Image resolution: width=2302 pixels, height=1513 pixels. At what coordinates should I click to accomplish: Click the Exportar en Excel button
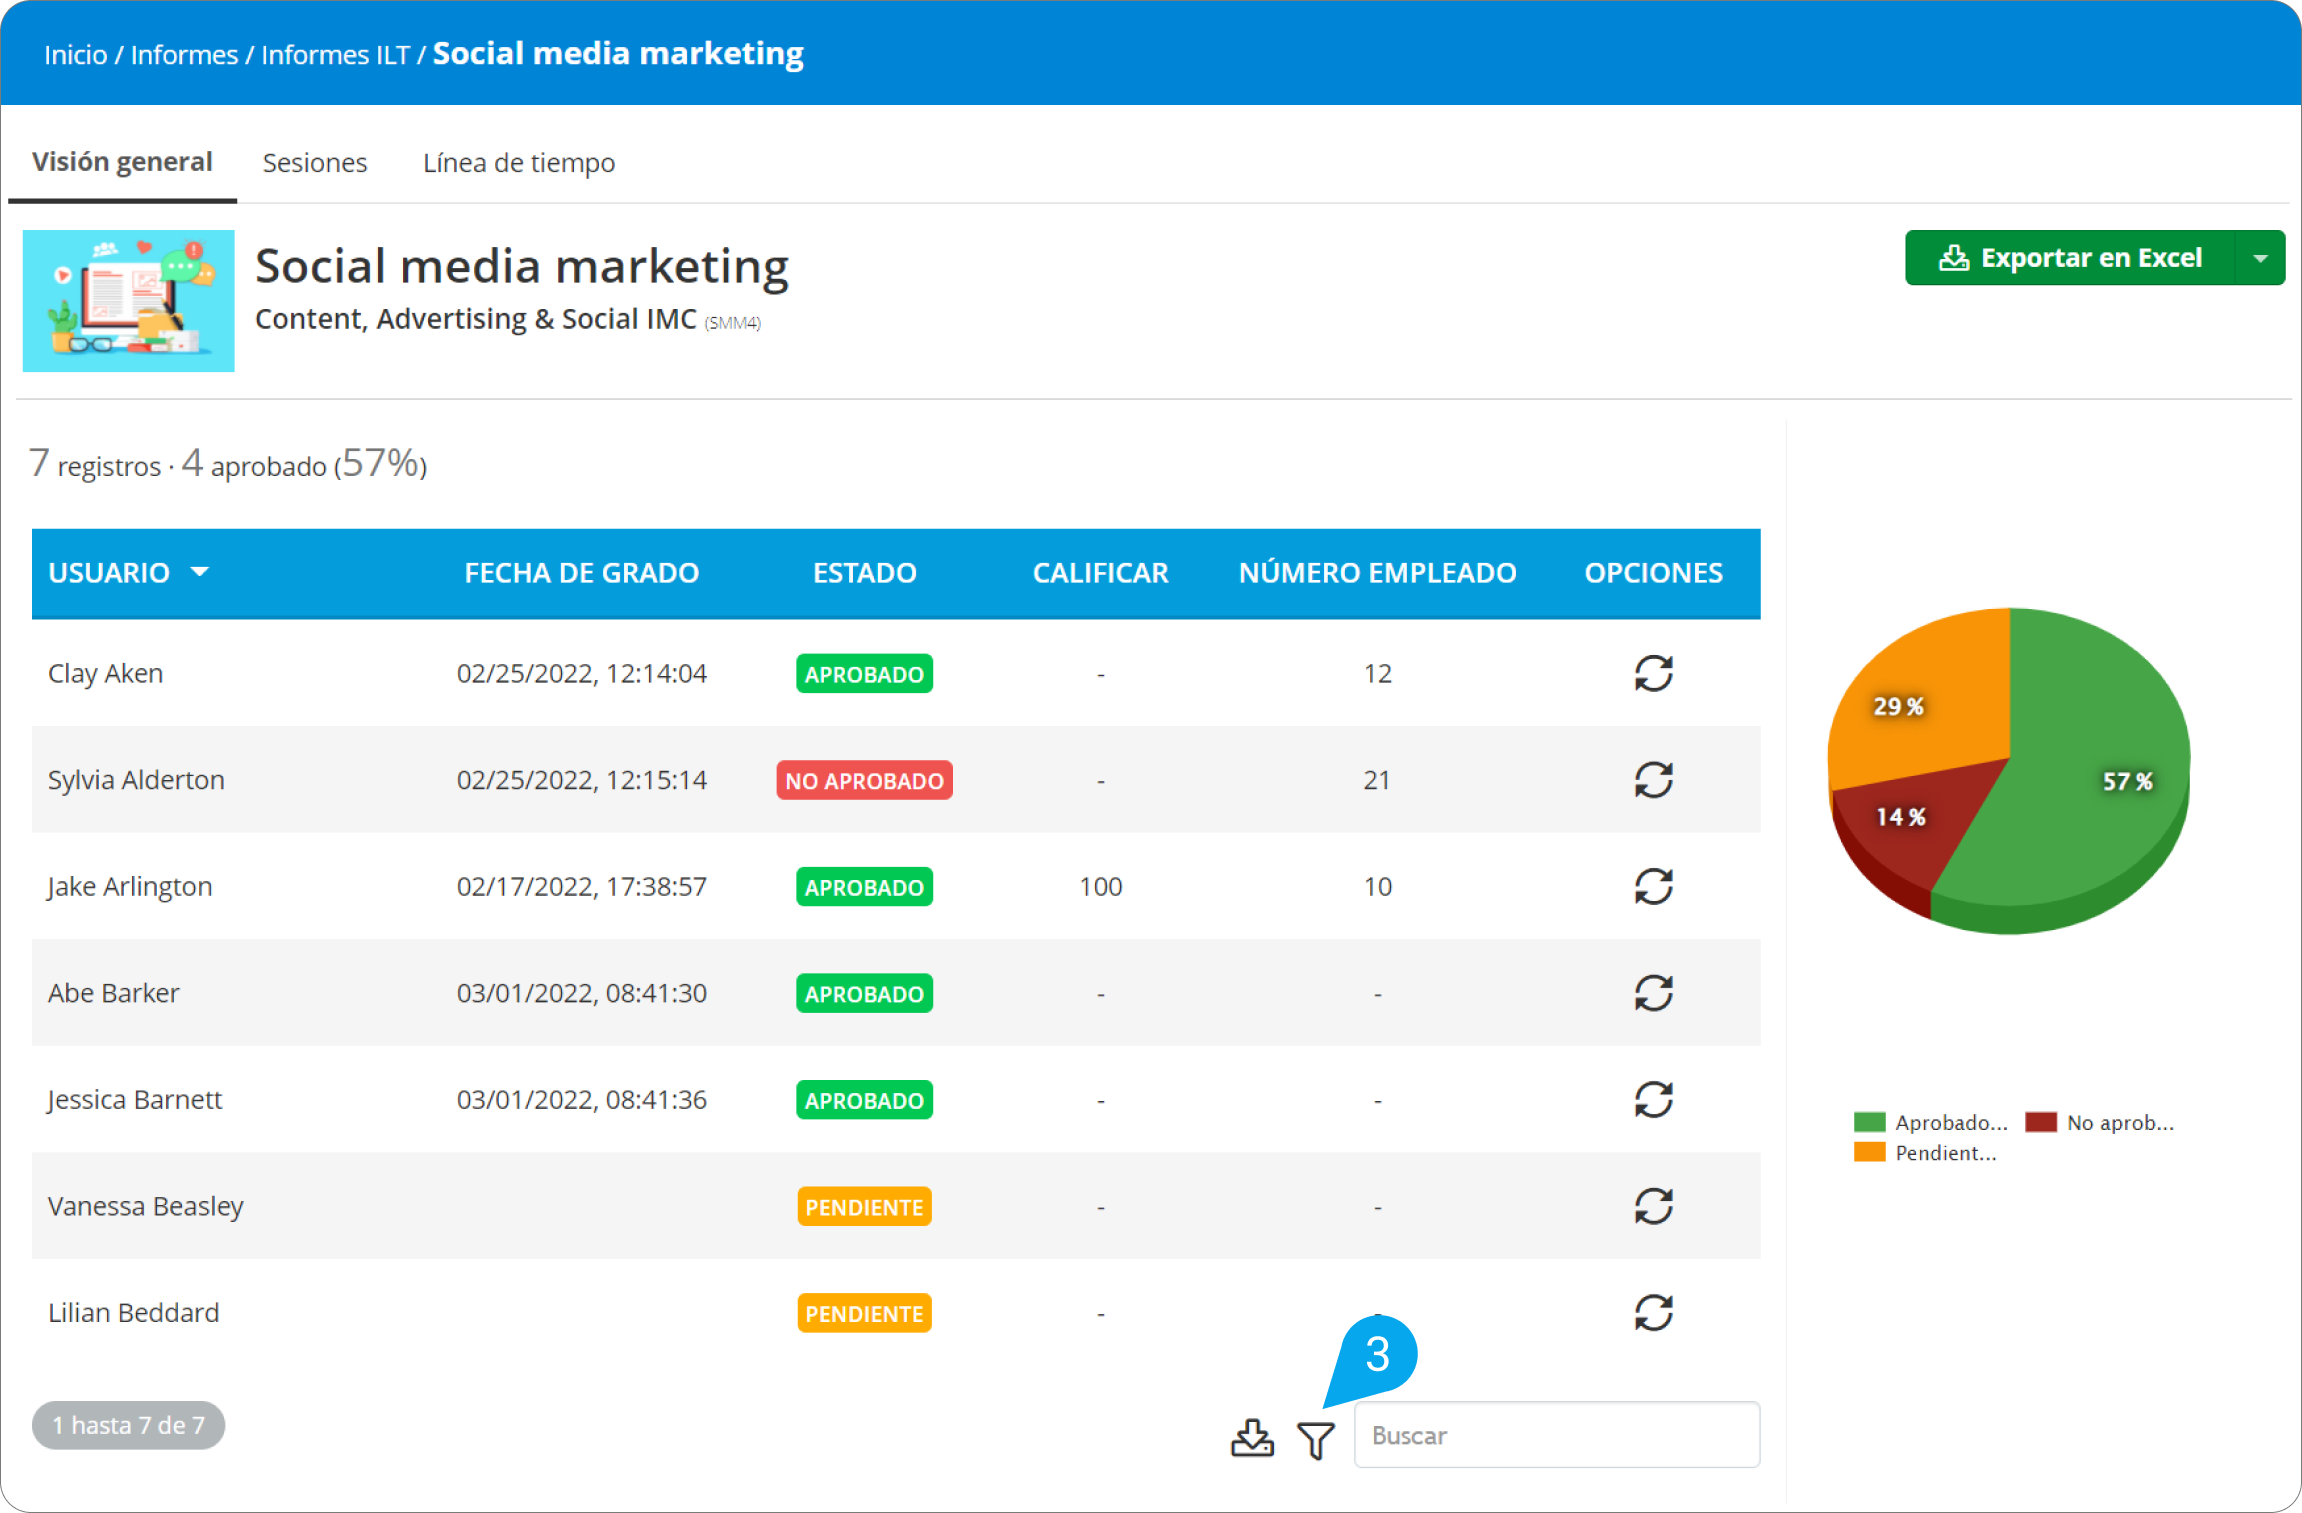coord(2070,258)
